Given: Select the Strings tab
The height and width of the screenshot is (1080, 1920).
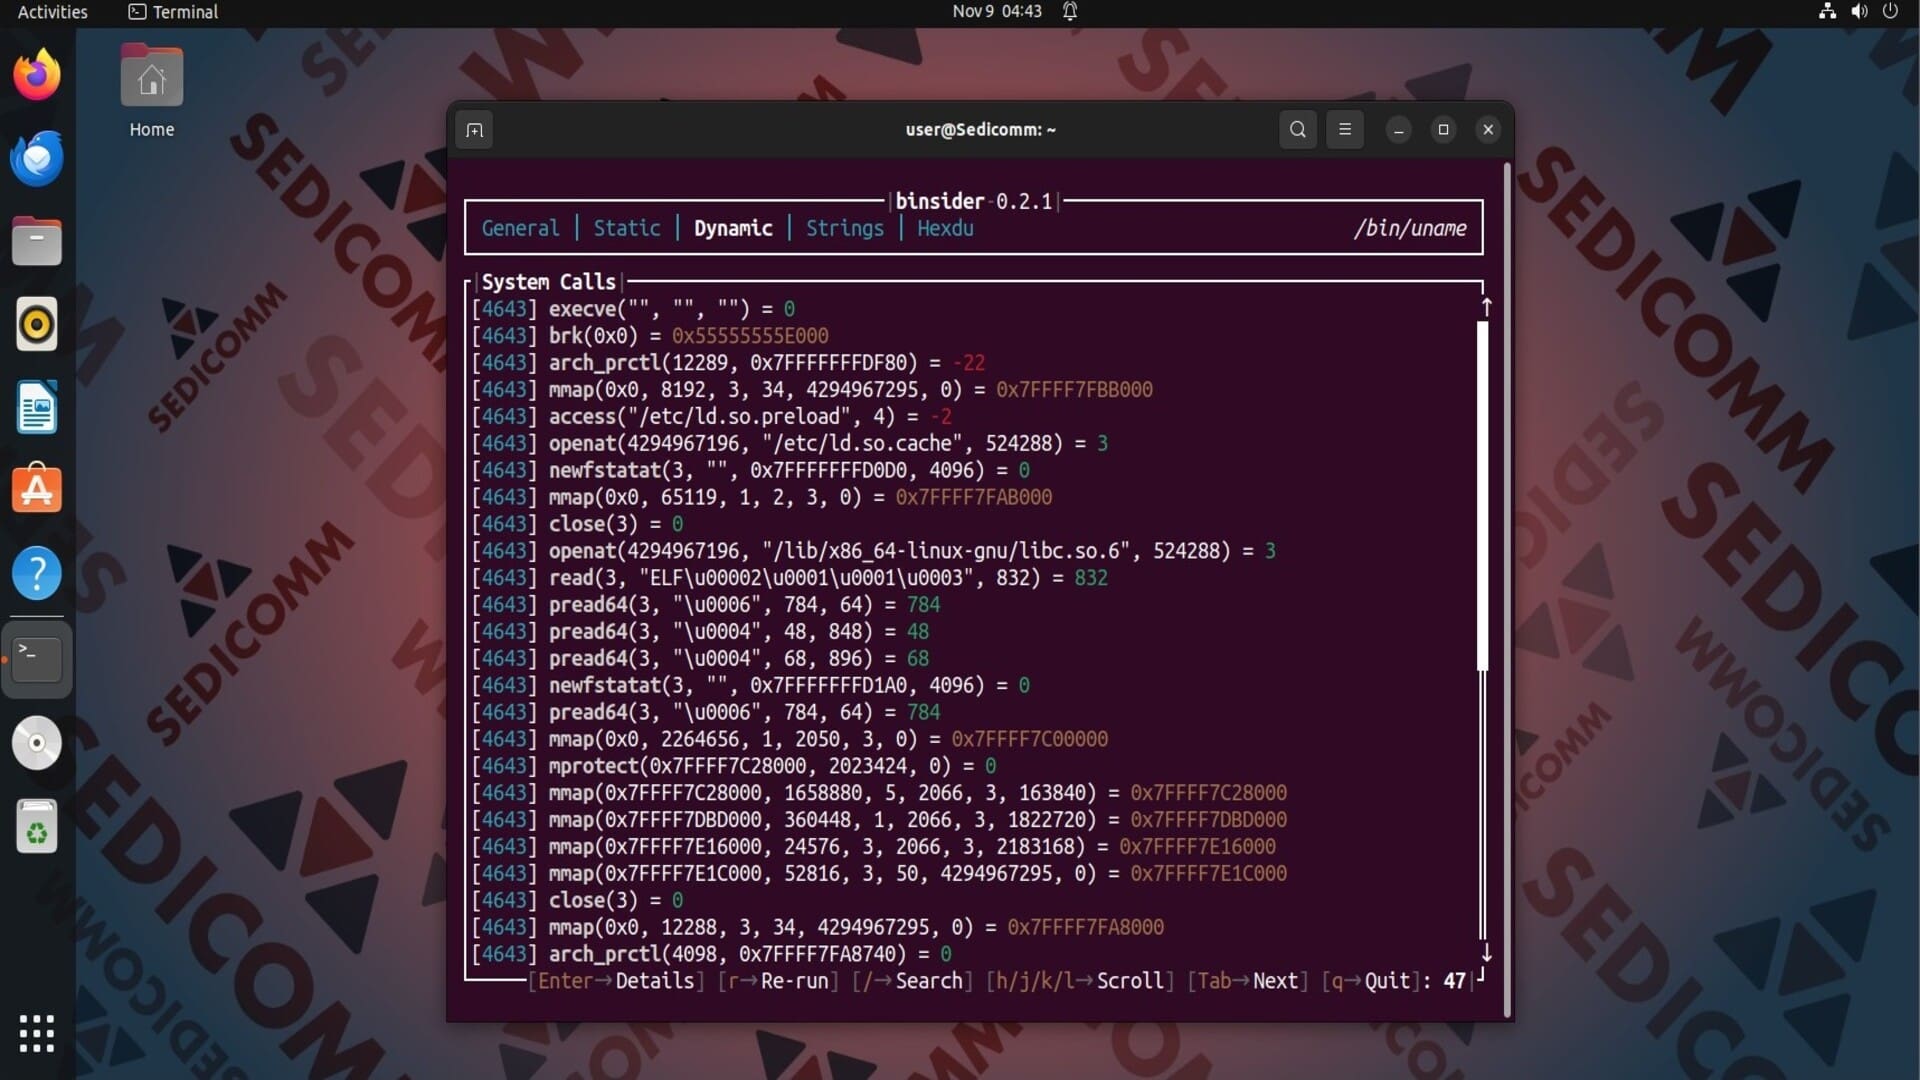Looking at the screenshot, I should (x=844, y=228).
